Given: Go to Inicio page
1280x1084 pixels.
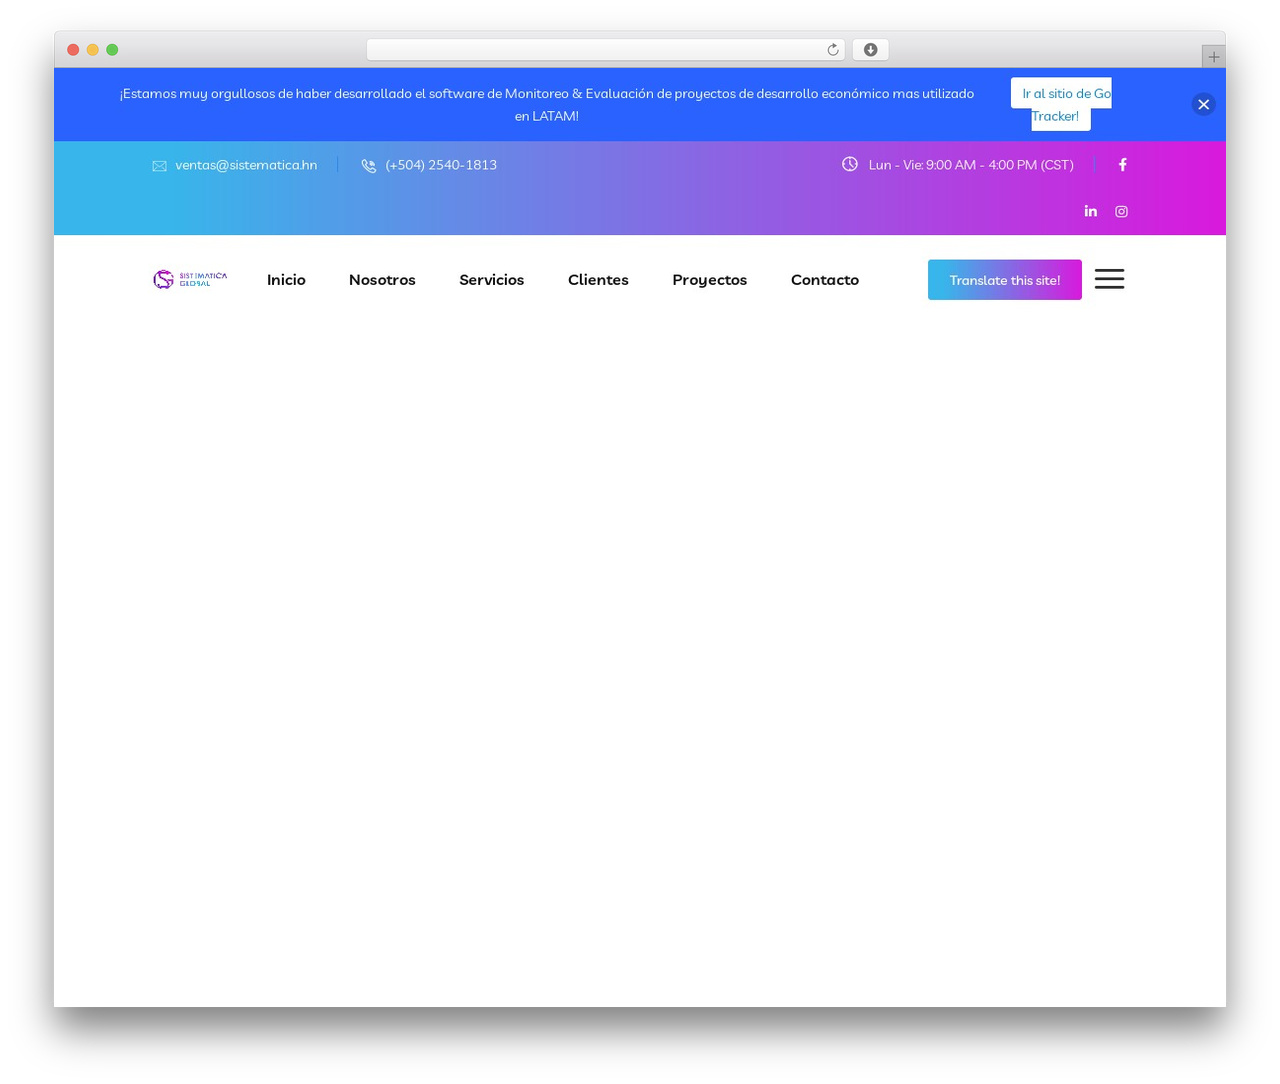Looking at the screenshot, I should click(x=286, y=280).
